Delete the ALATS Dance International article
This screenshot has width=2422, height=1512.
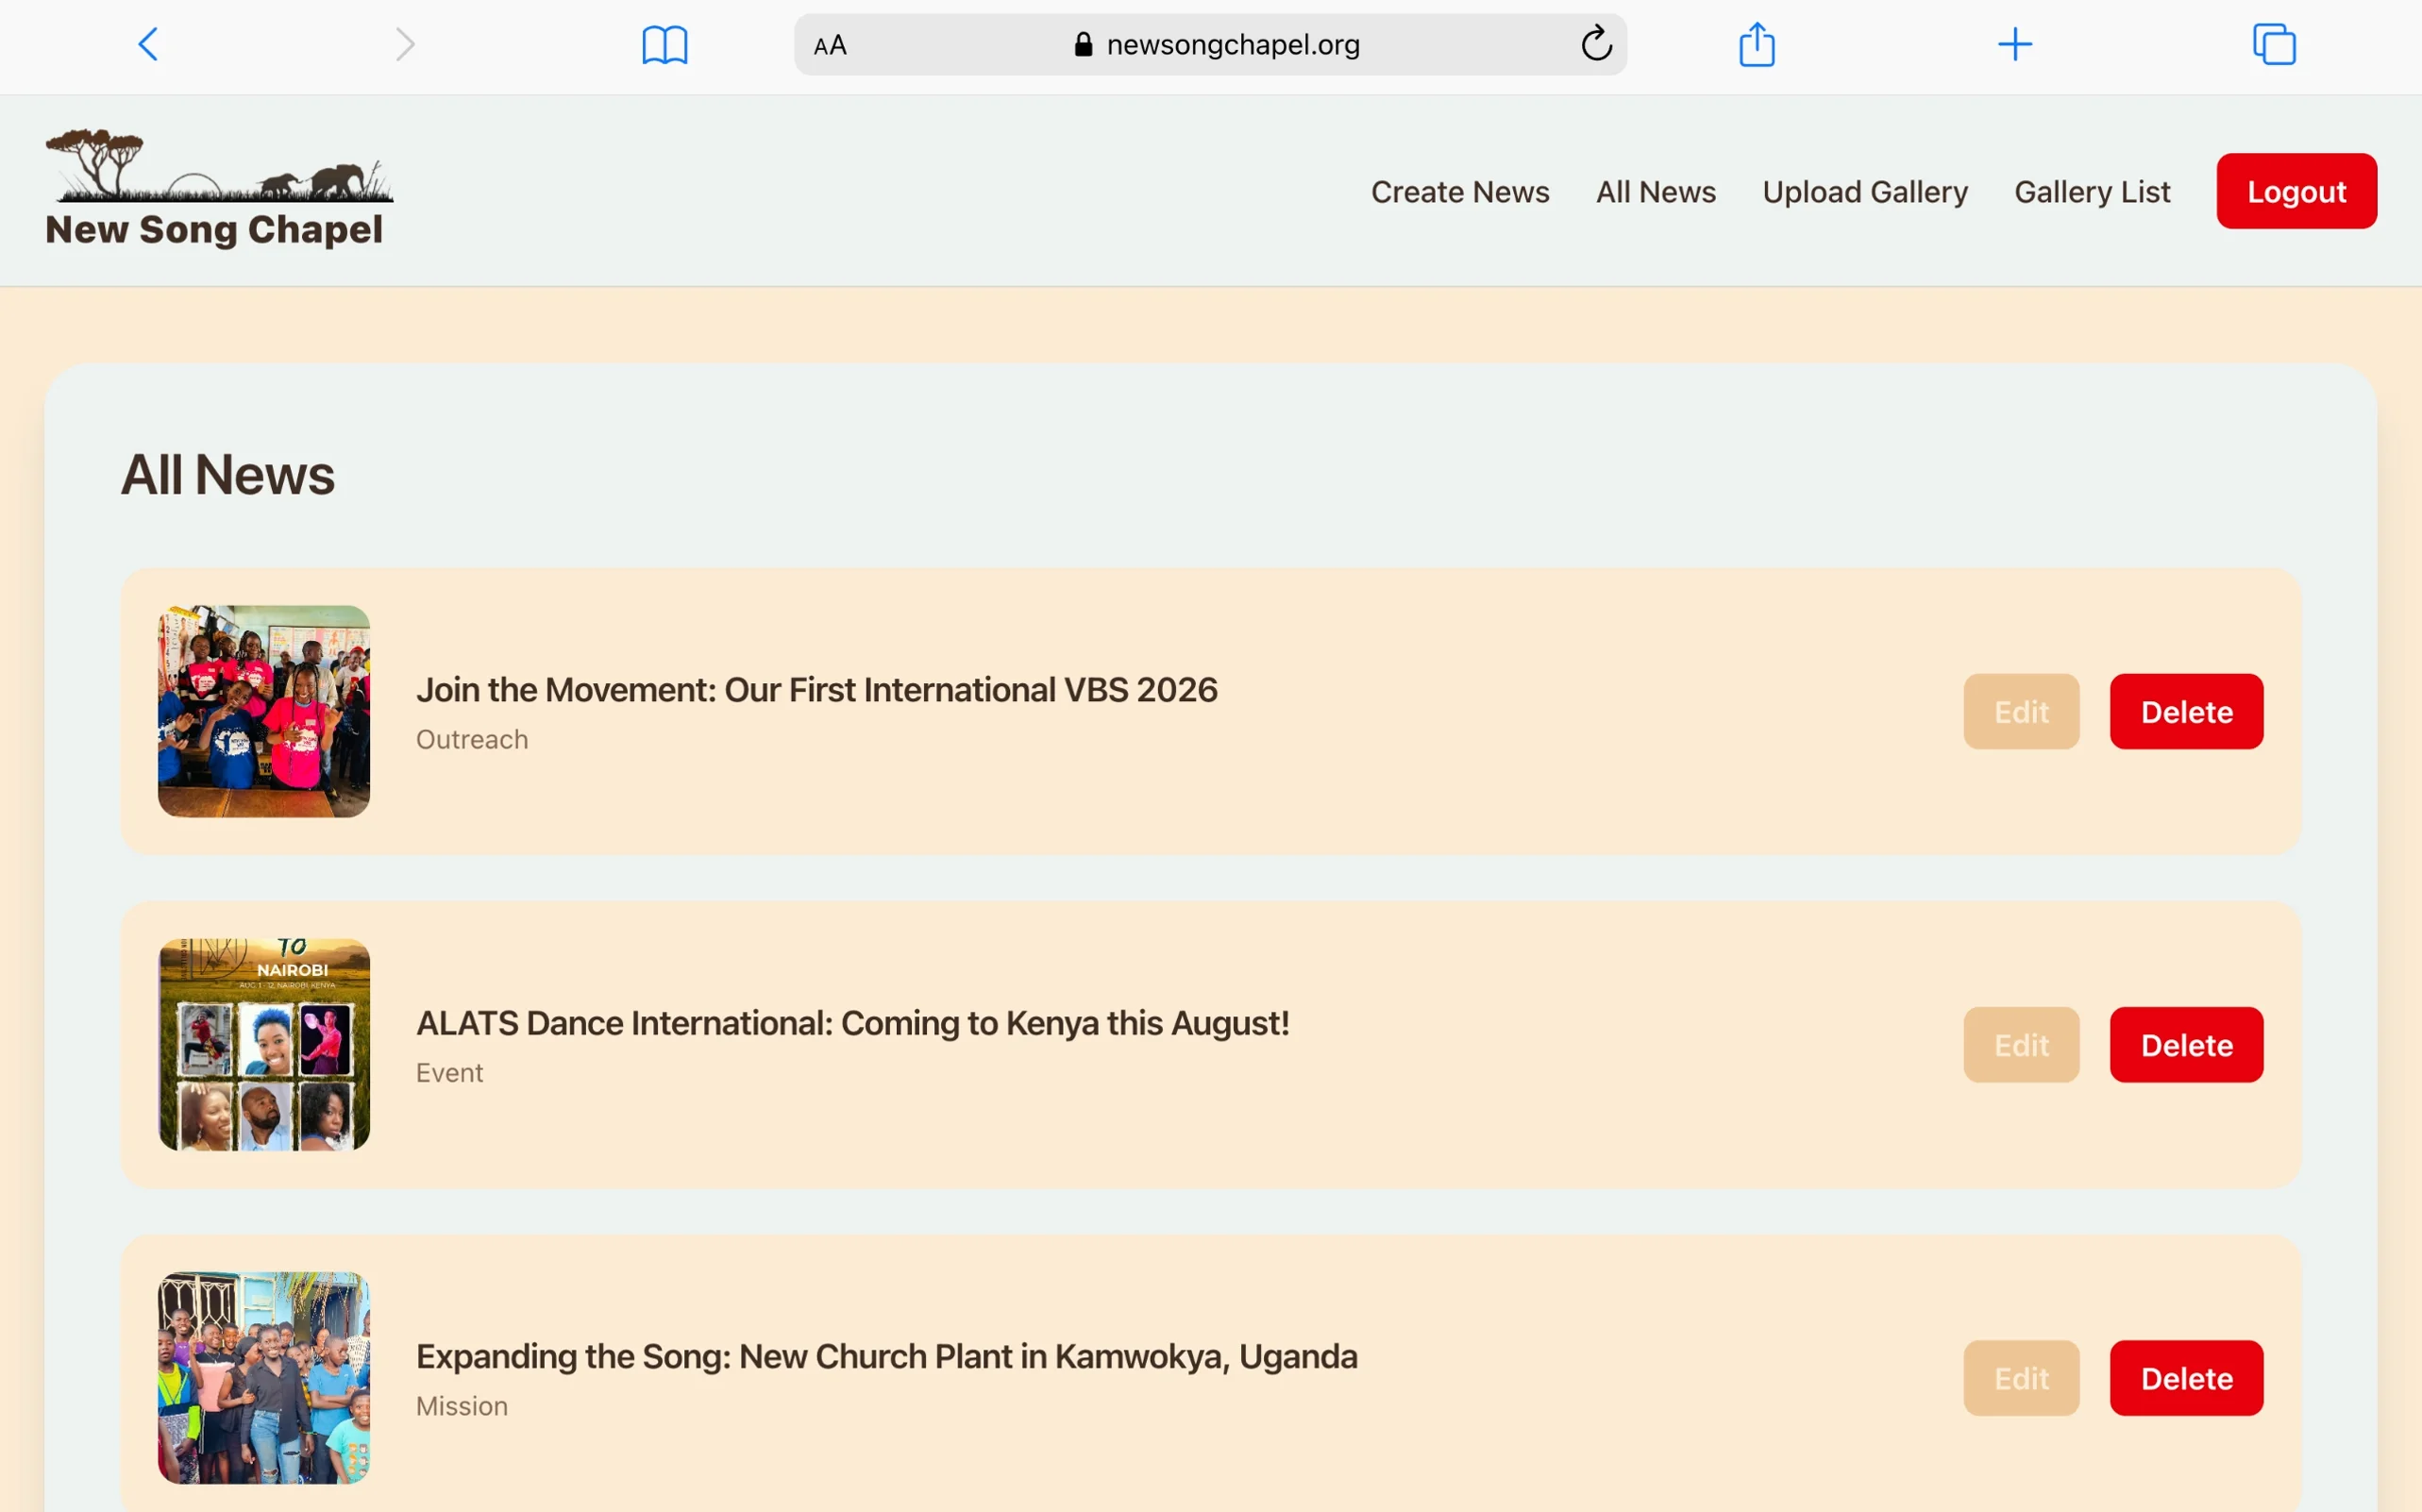point(2186,1044)
